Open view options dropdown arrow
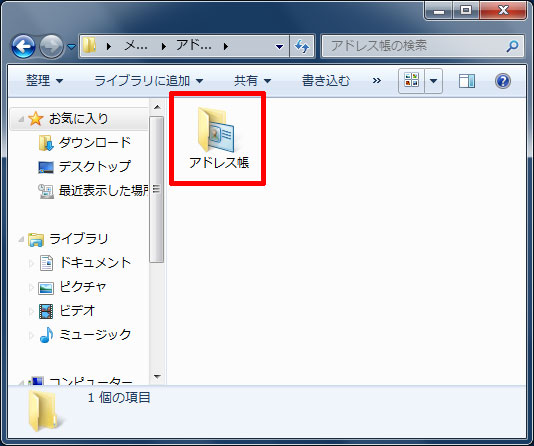Viewport: 534px width, 446px height. tap(433, 81)
